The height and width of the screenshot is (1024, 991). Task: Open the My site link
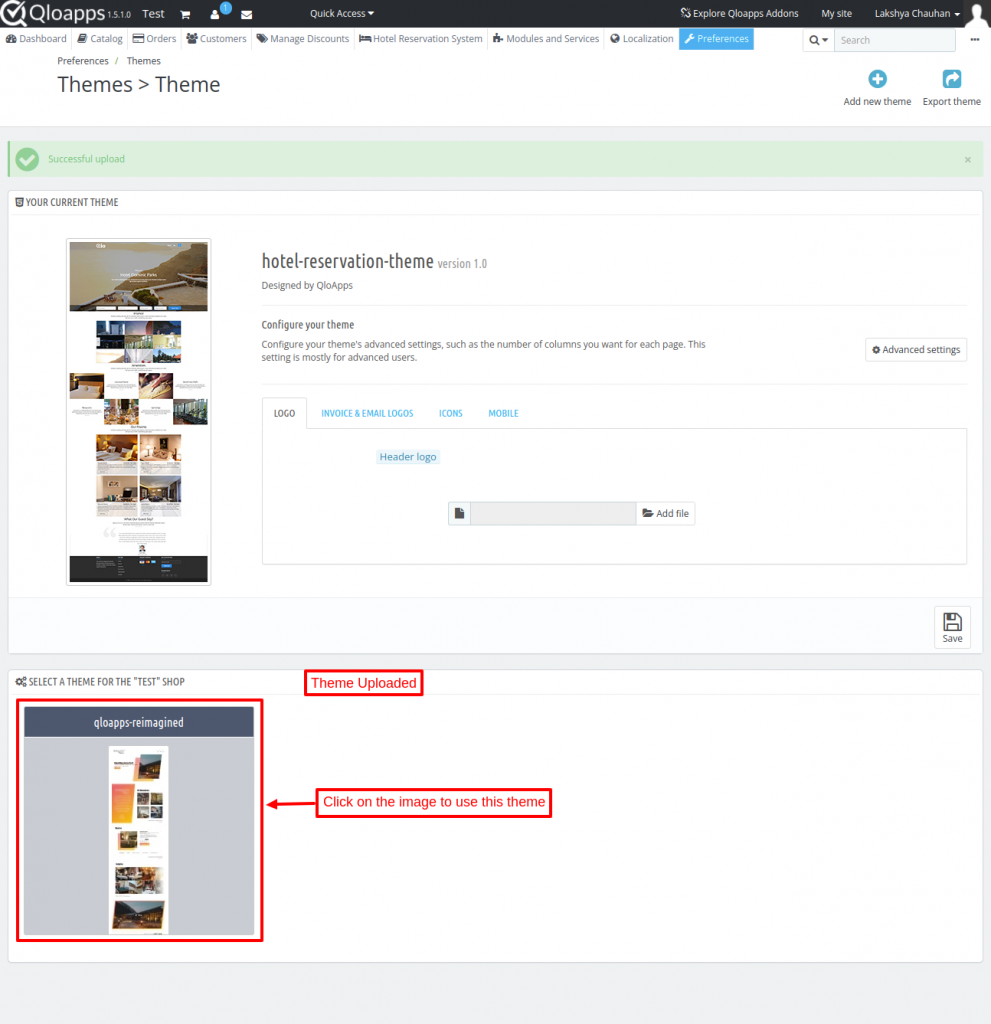click(836, 13)
